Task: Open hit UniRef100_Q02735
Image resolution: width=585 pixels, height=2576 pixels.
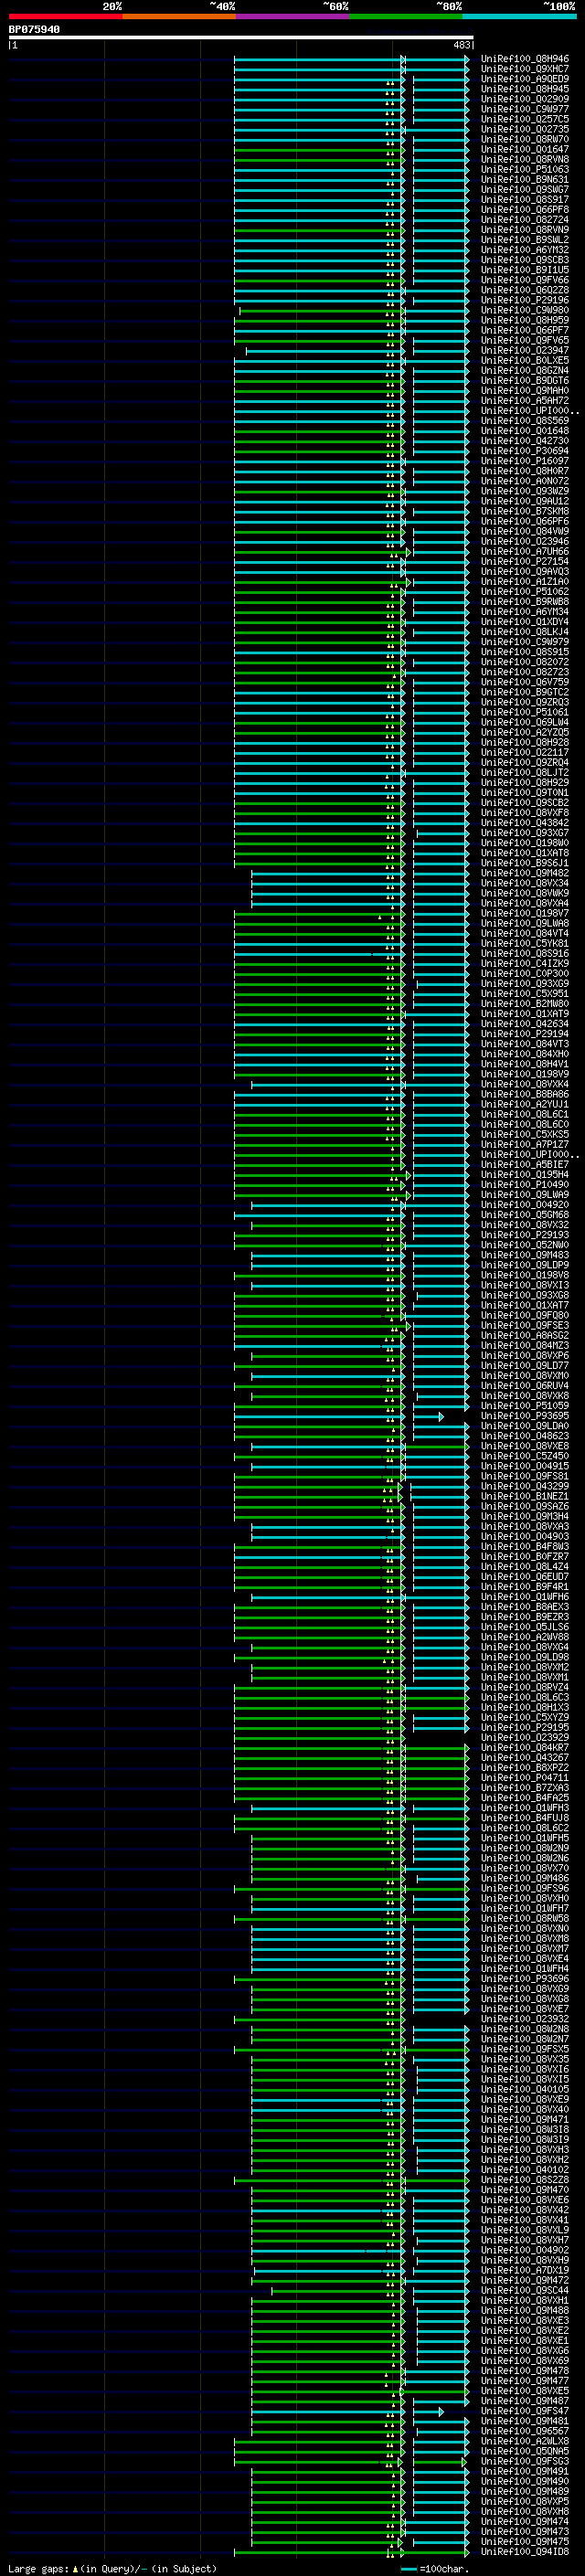Action: tap(525, 129)
